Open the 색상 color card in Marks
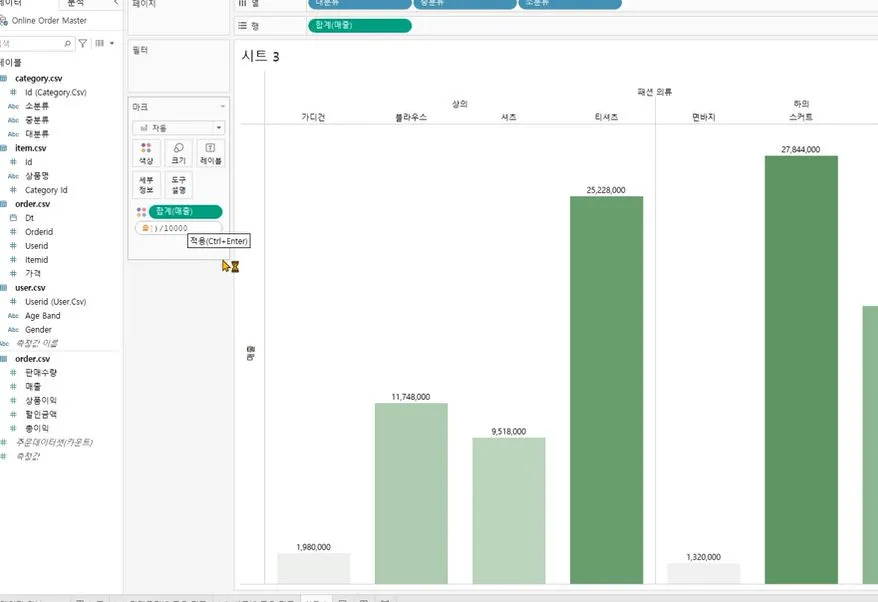 [146, 153]
